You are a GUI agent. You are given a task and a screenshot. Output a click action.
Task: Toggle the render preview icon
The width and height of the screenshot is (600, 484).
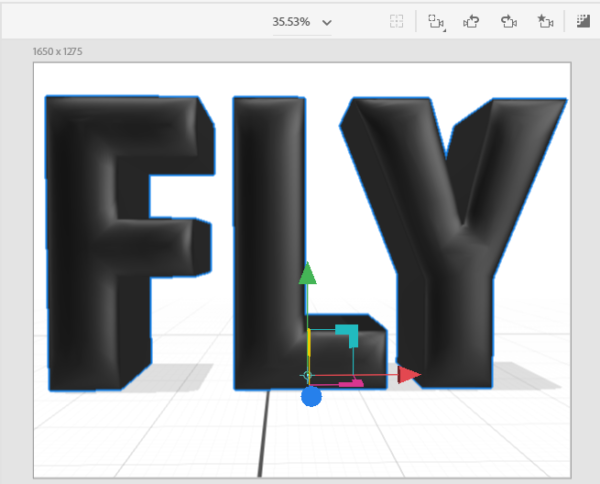583,21
